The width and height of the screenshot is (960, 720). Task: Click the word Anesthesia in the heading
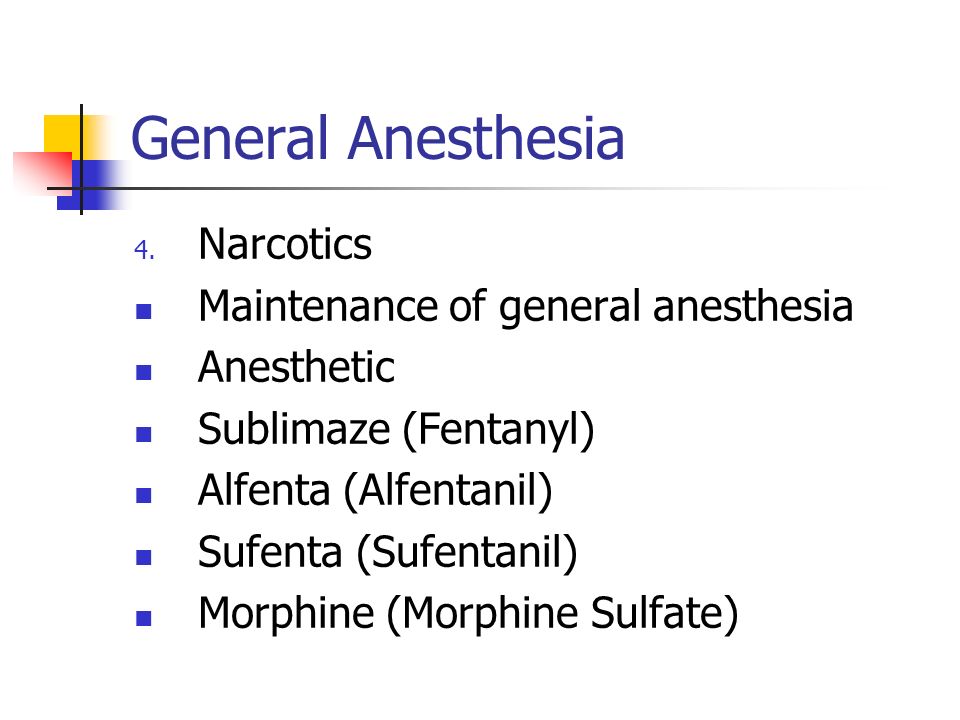point(486,138)
